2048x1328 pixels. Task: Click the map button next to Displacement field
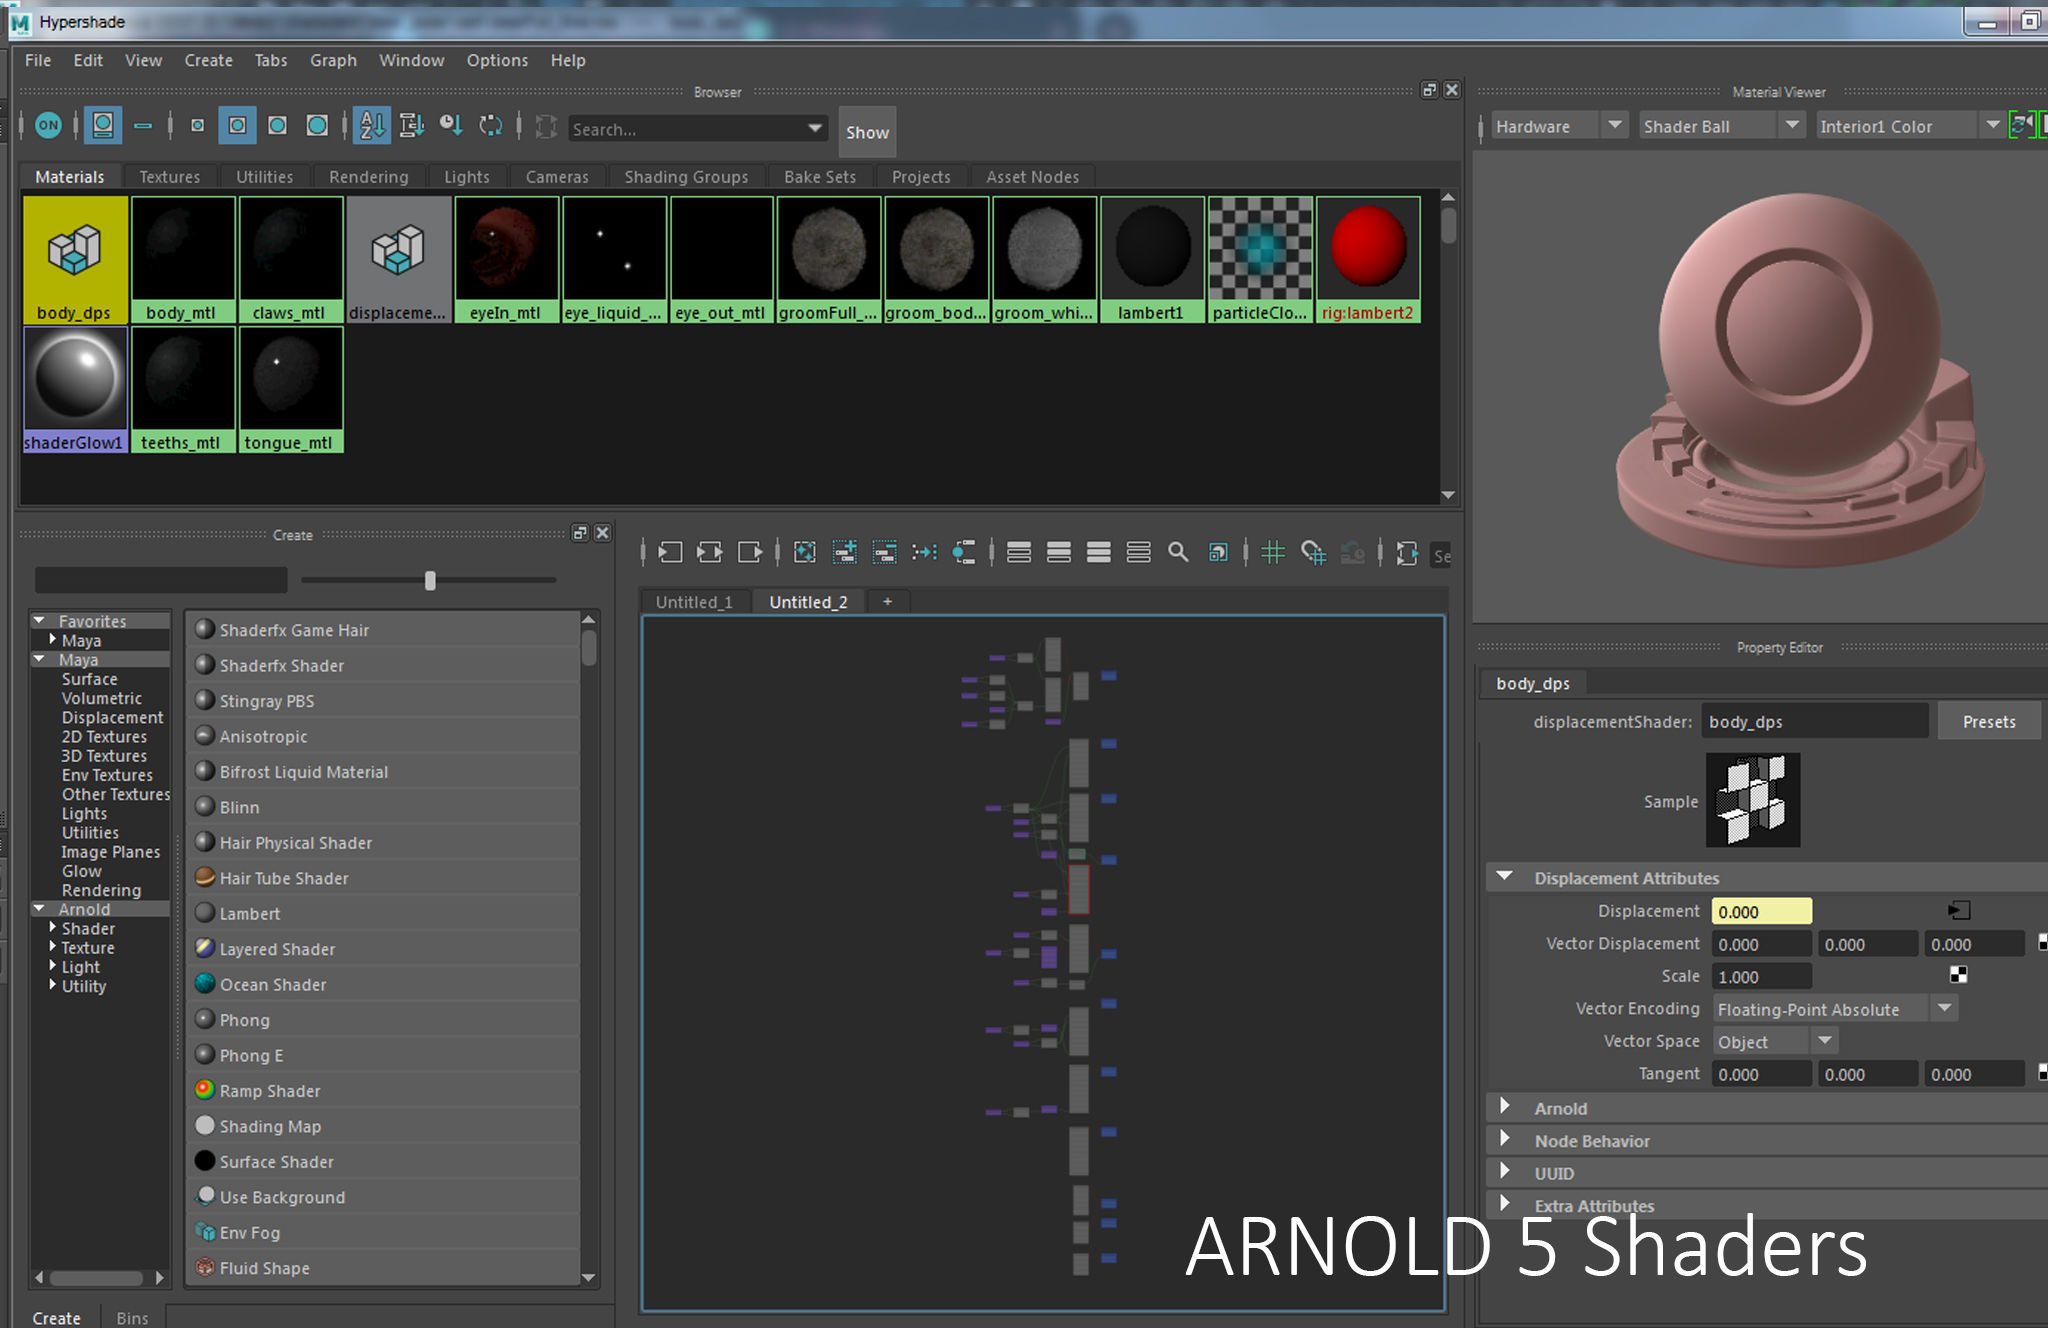click(1958, 911)
